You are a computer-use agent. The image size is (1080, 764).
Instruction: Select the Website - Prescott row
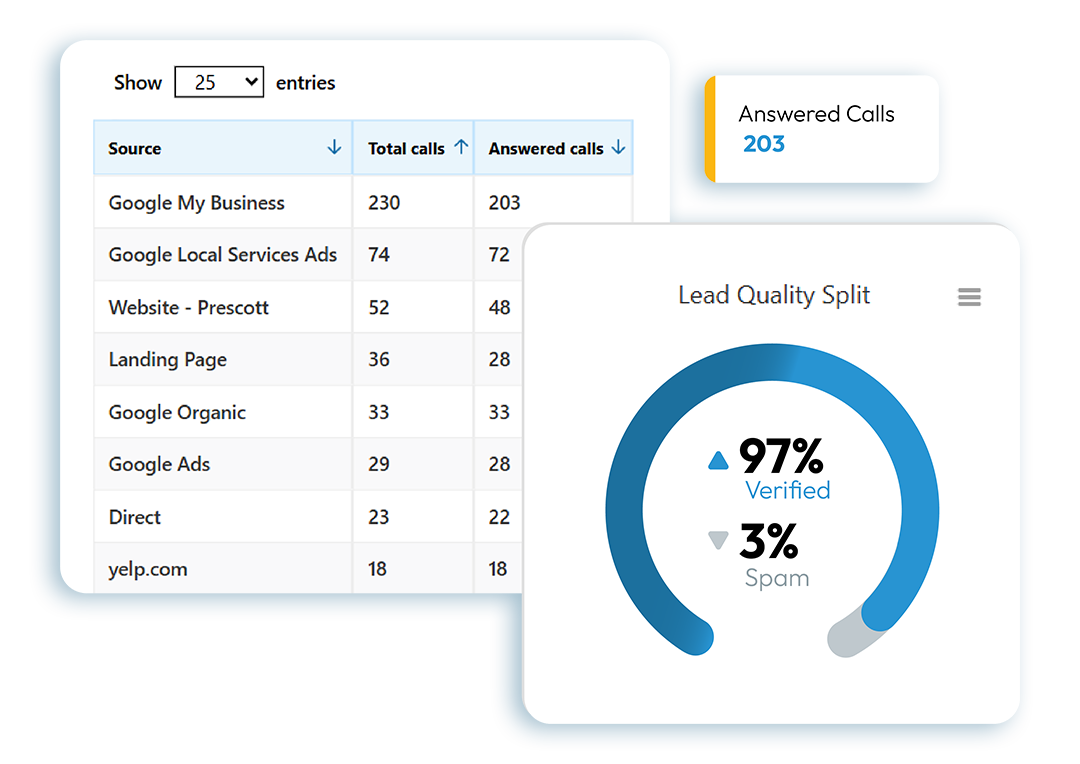tap(189, 308)
